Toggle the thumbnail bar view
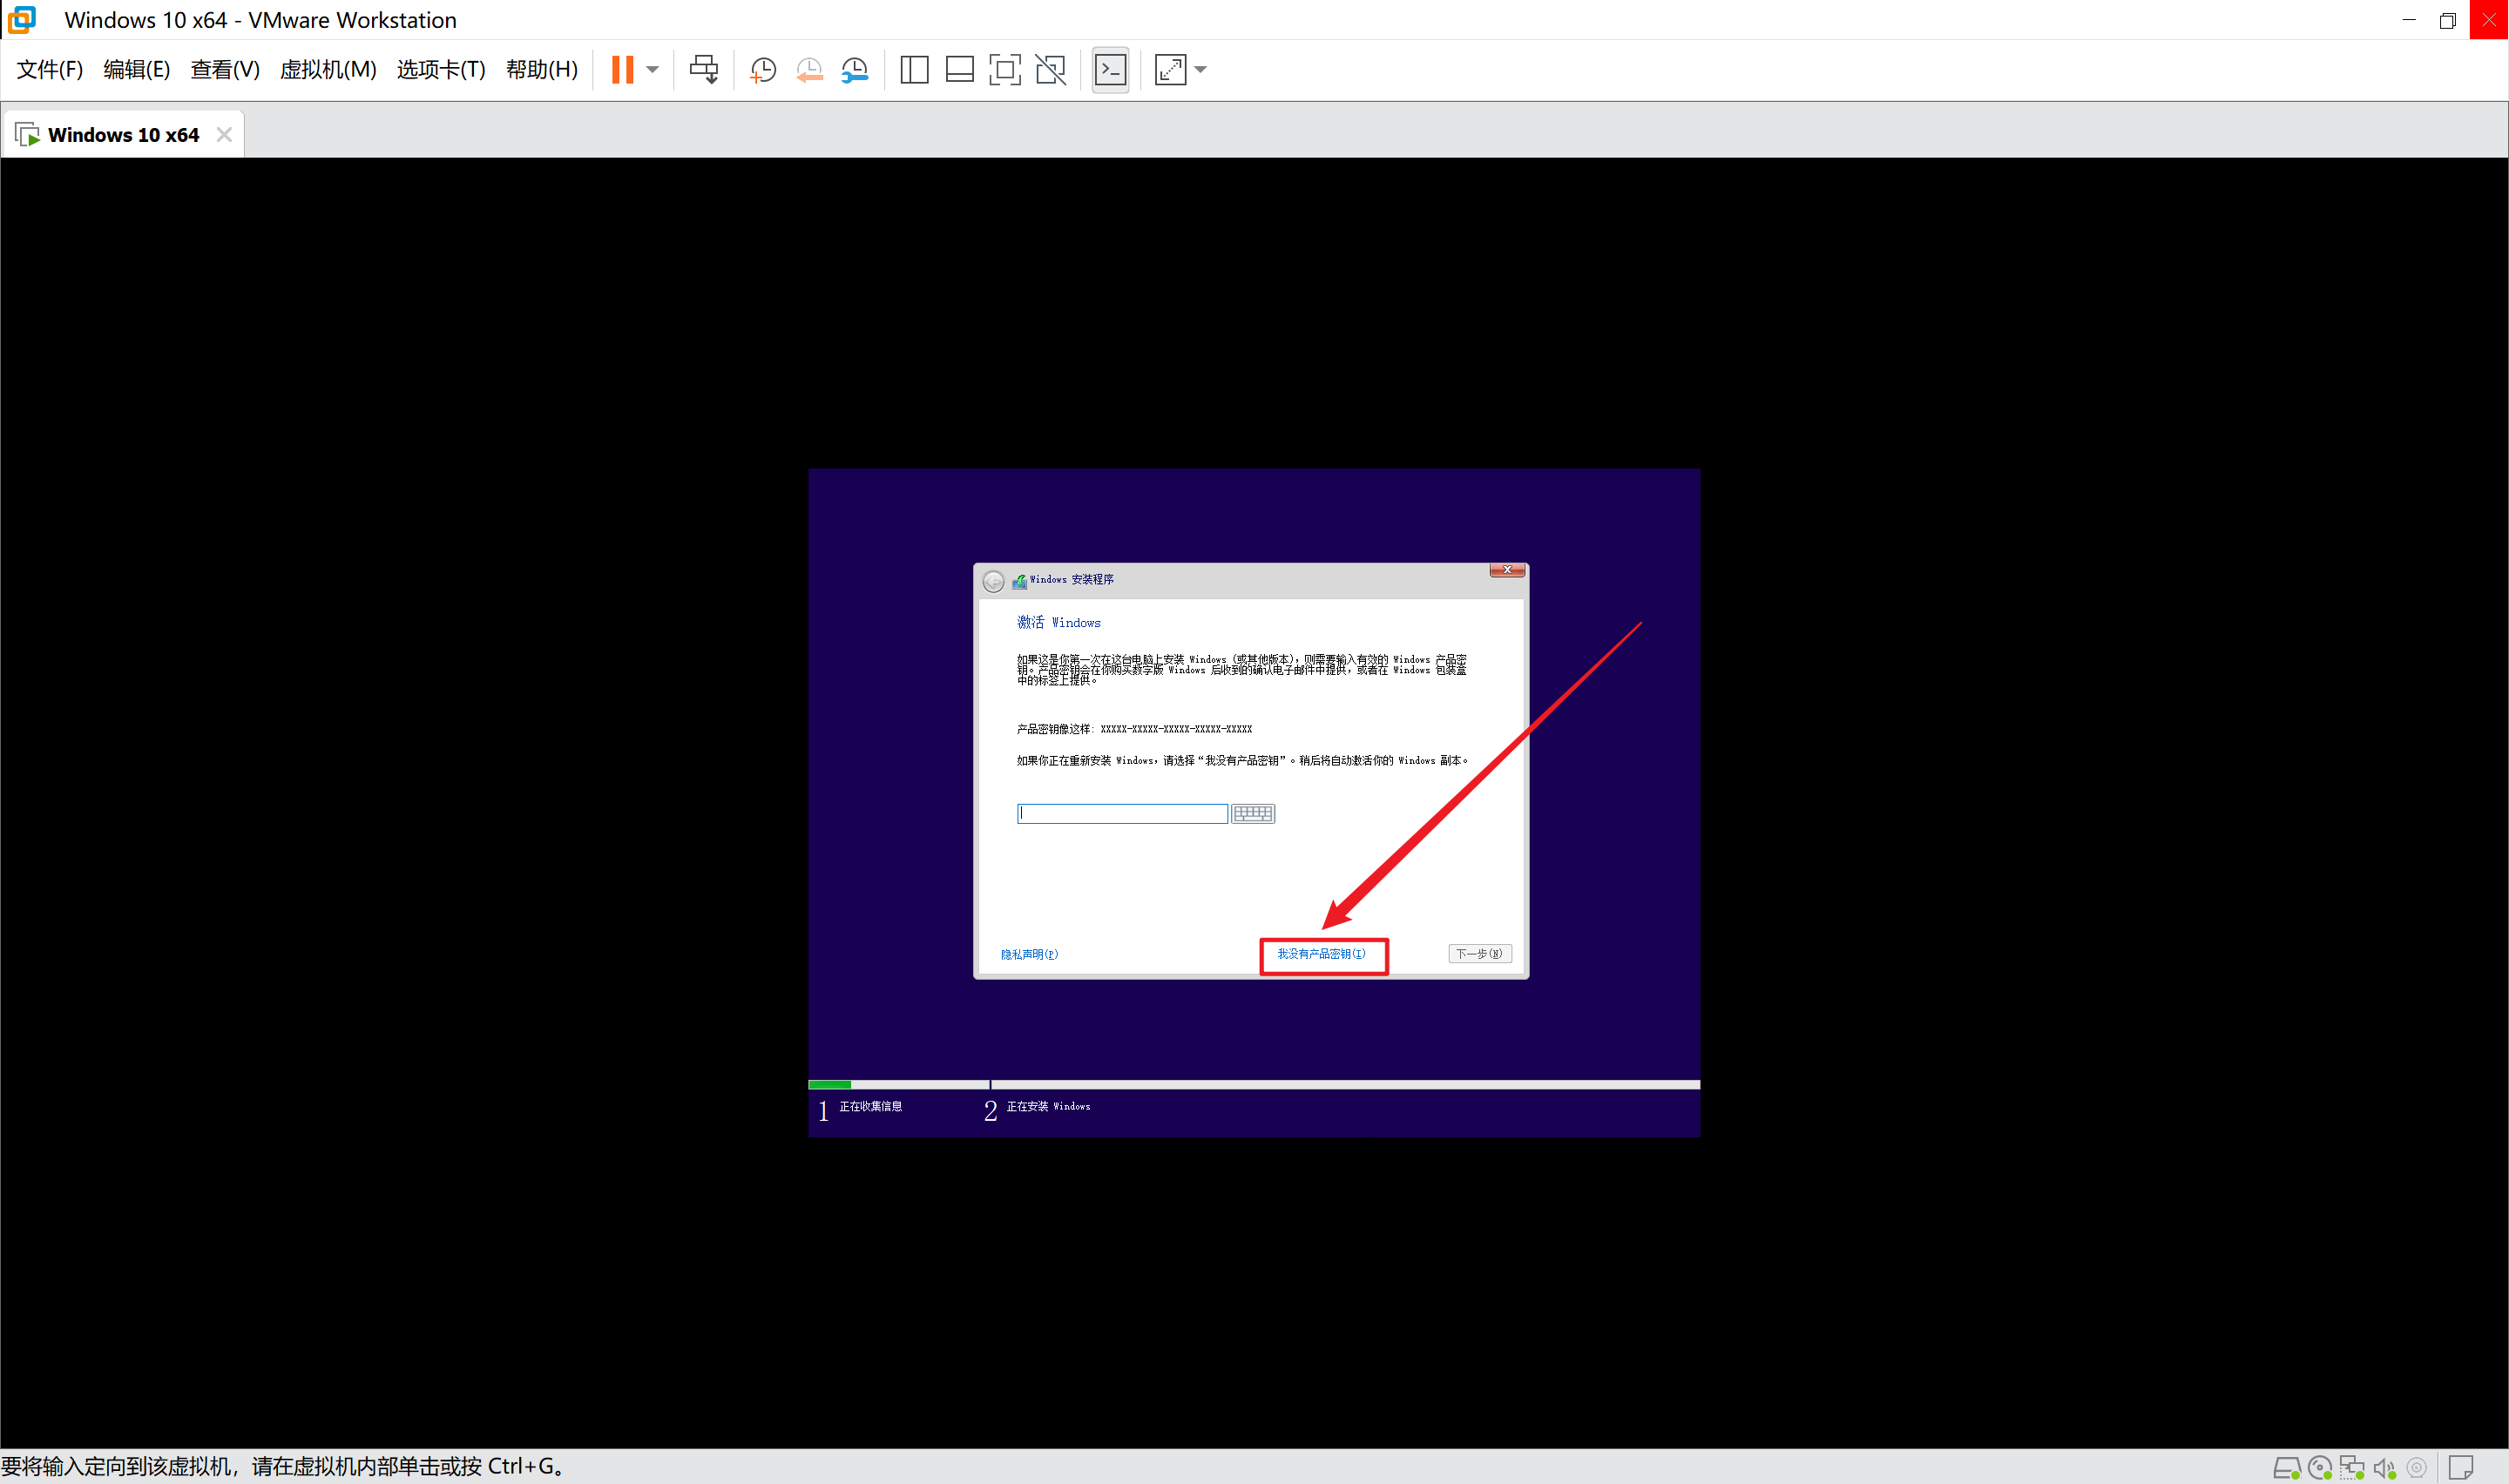 [x=959, y=69]
